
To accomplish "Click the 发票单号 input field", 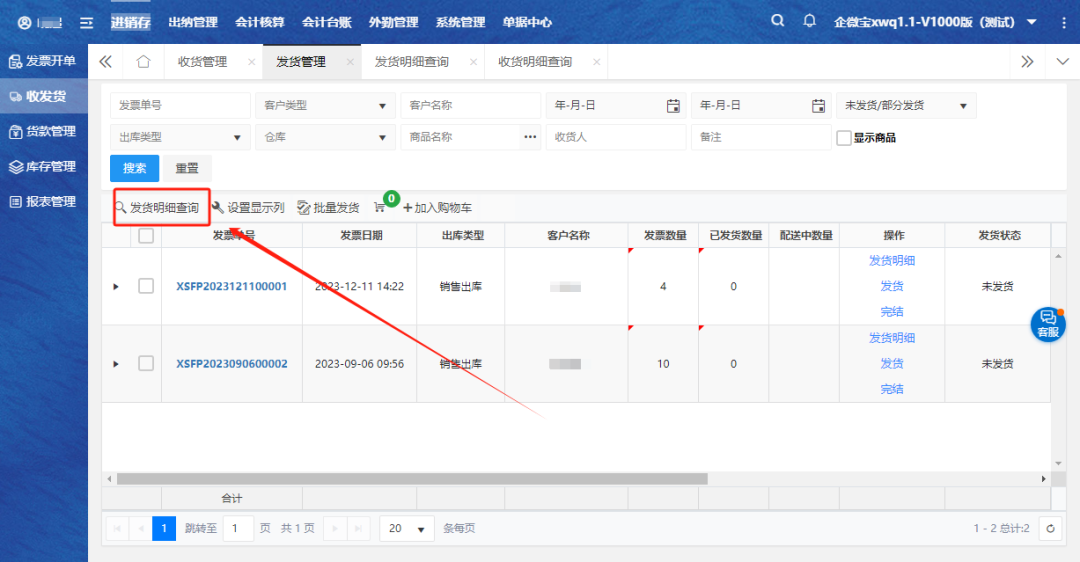I will tap(180, 106).
